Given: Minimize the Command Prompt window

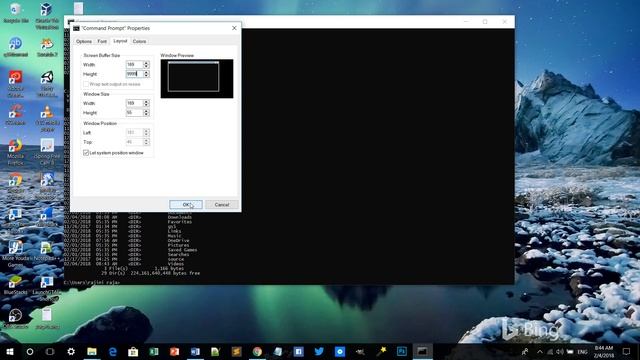Looking at the screenshot, I should click(466, 22).
